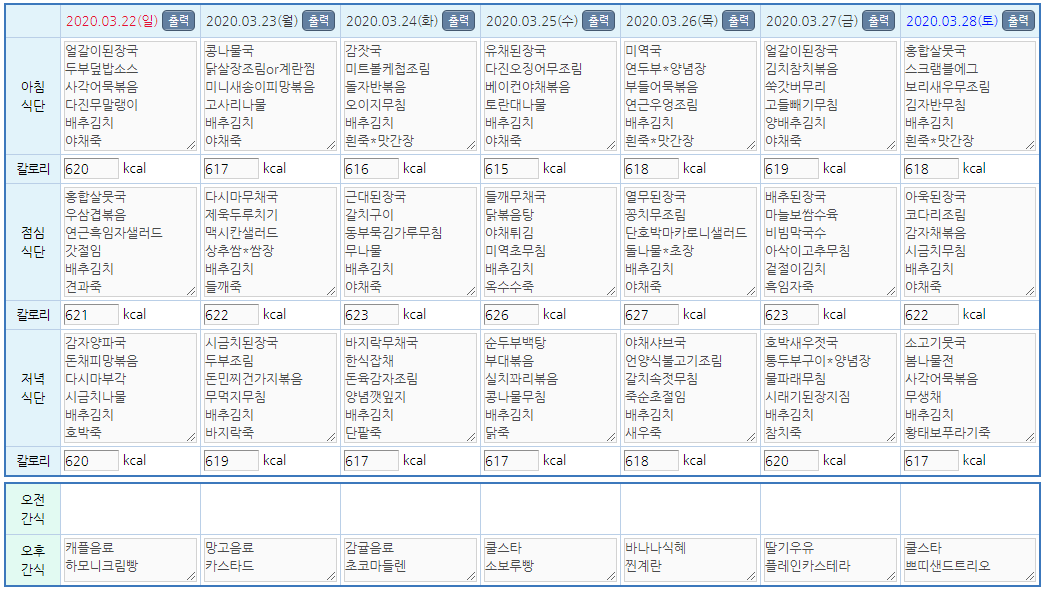Click the 출력 button for 2020.03.27 (금)
The image size is (1045, 590).
[877, 21]
